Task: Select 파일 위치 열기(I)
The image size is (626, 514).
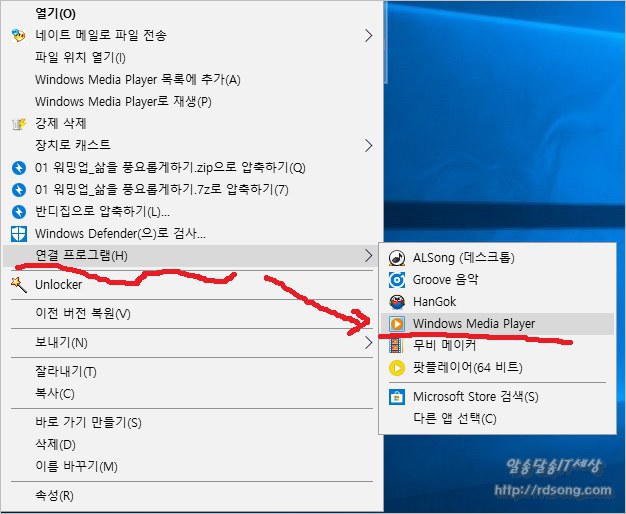Action: coord(192,58)
